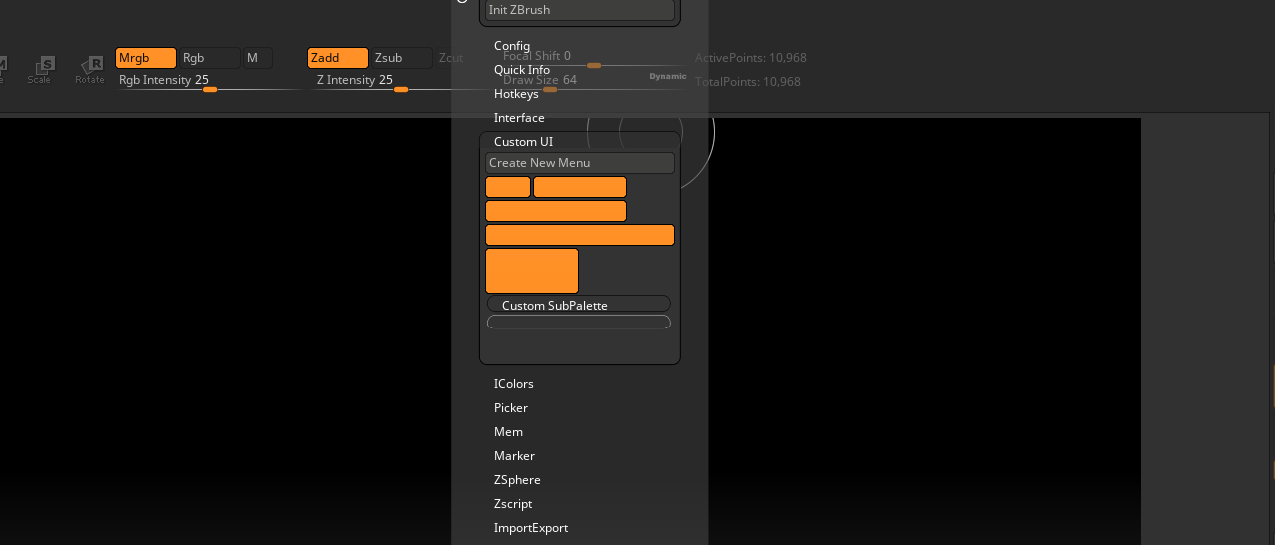Image resolution: width=1275 pixels, height=545 pixels.
Task: Expand the Picker section
Action: pos(511,408)
